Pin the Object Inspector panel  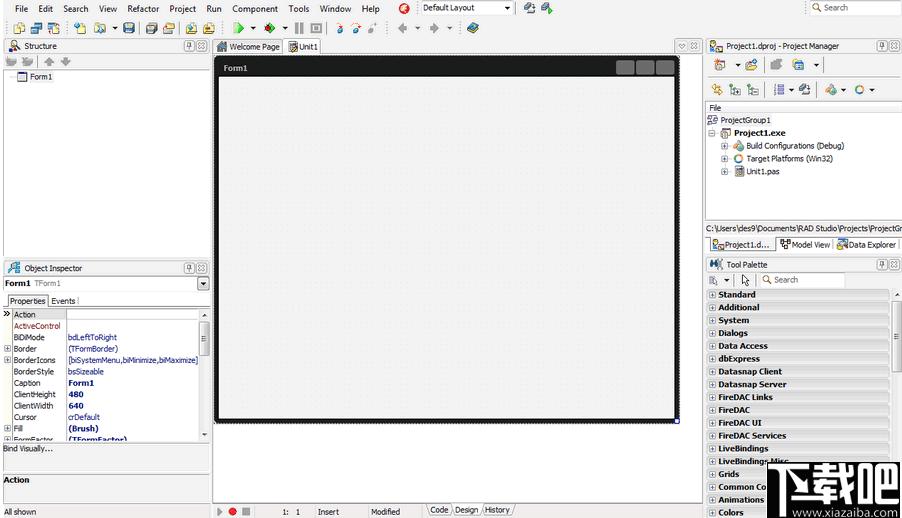189,268
